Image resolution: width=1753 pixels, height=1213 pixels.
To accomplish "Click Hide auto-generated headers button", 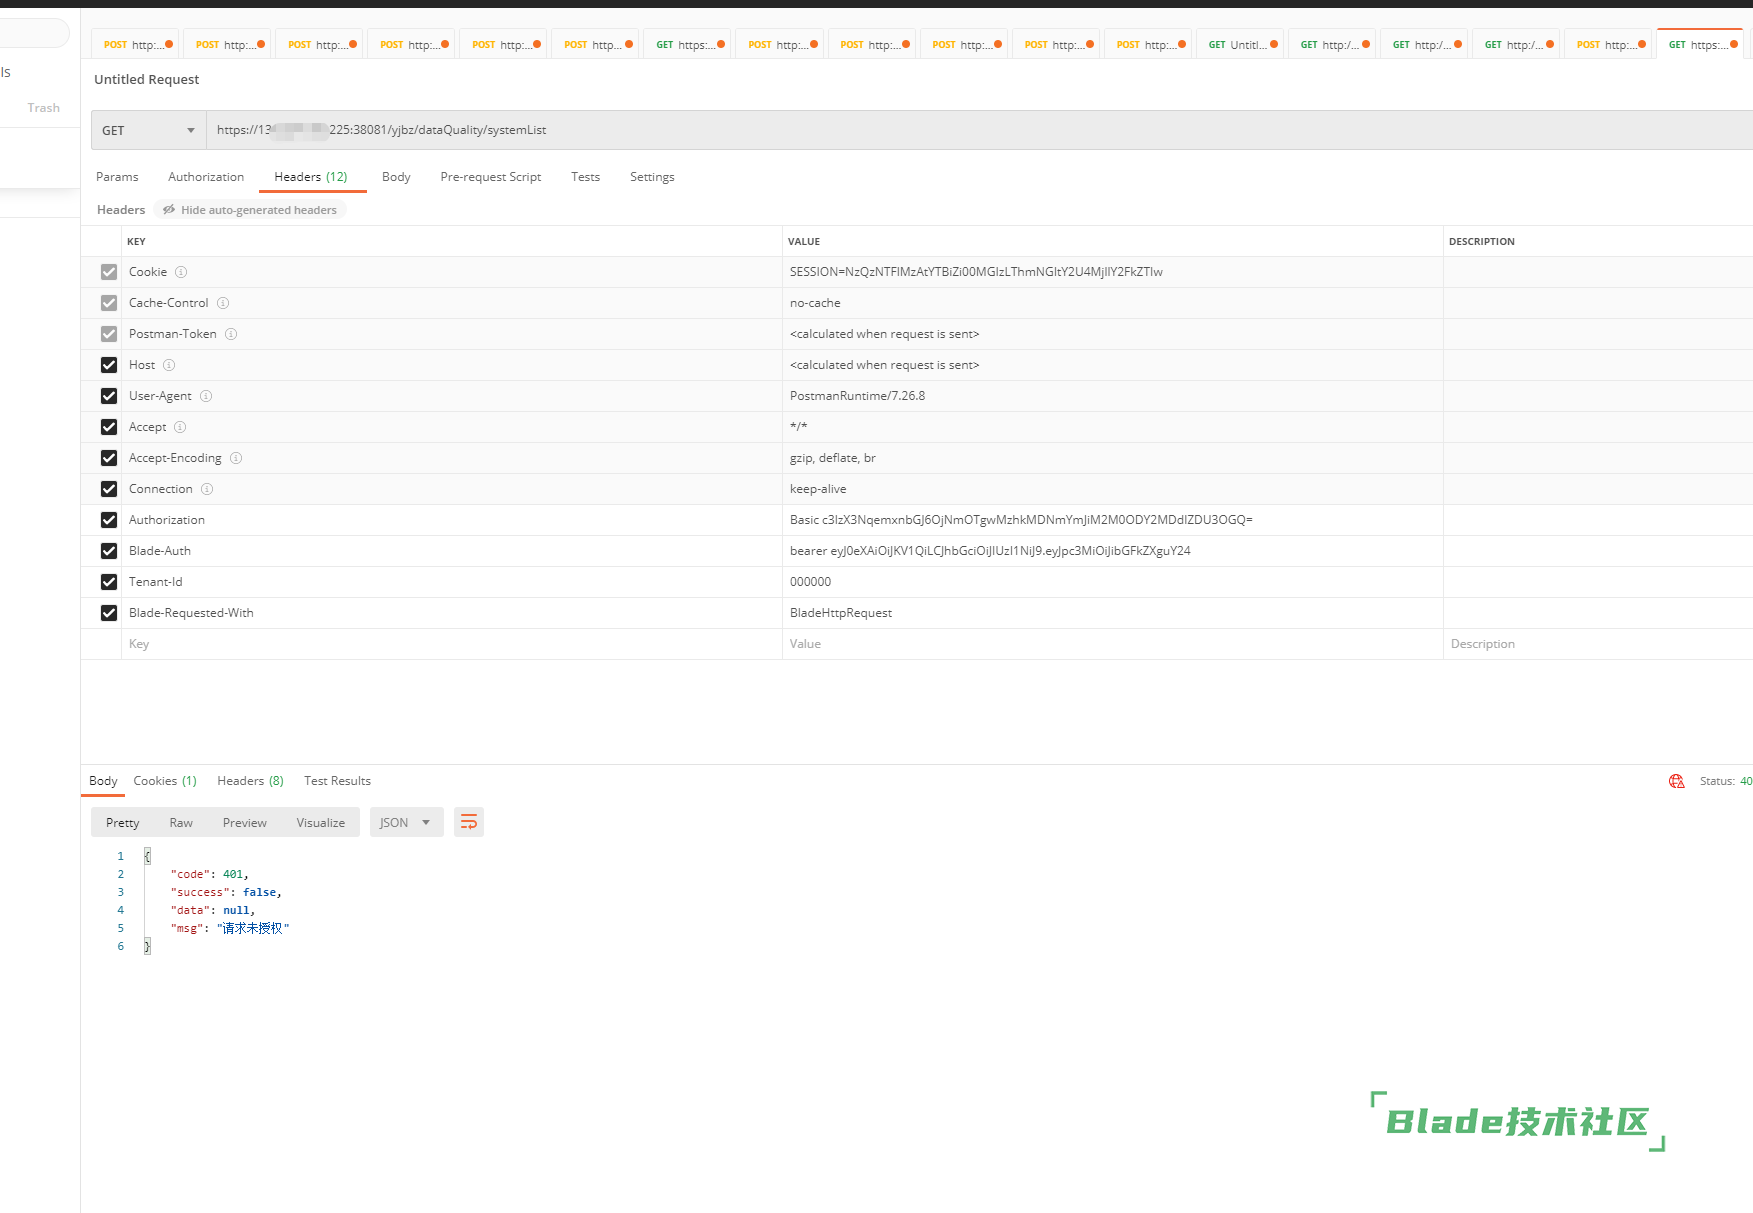I will click(x=250, y=210).
